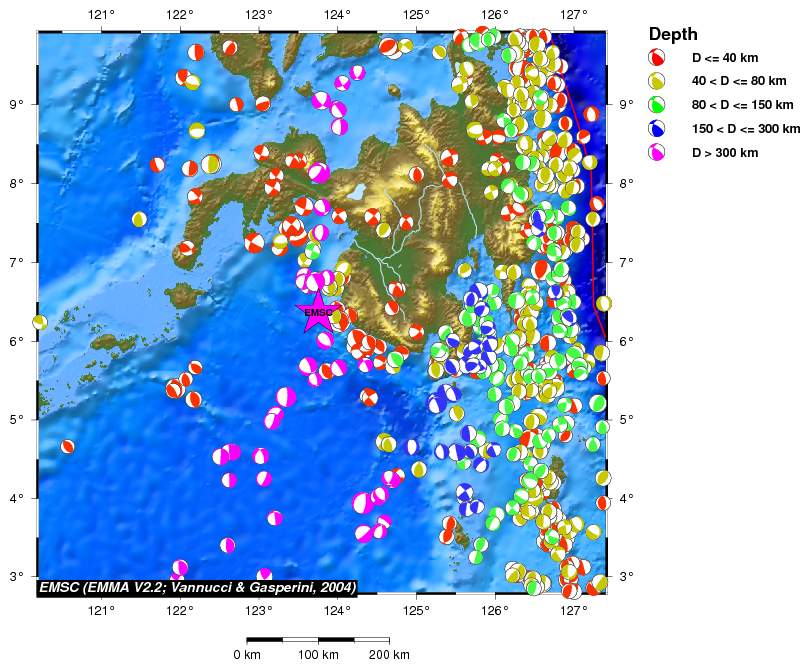Viewport: 810px width, 669px height.
Task: Click the yellow beachball on right edge near 6.5°N
Action: tap(604, 303)
